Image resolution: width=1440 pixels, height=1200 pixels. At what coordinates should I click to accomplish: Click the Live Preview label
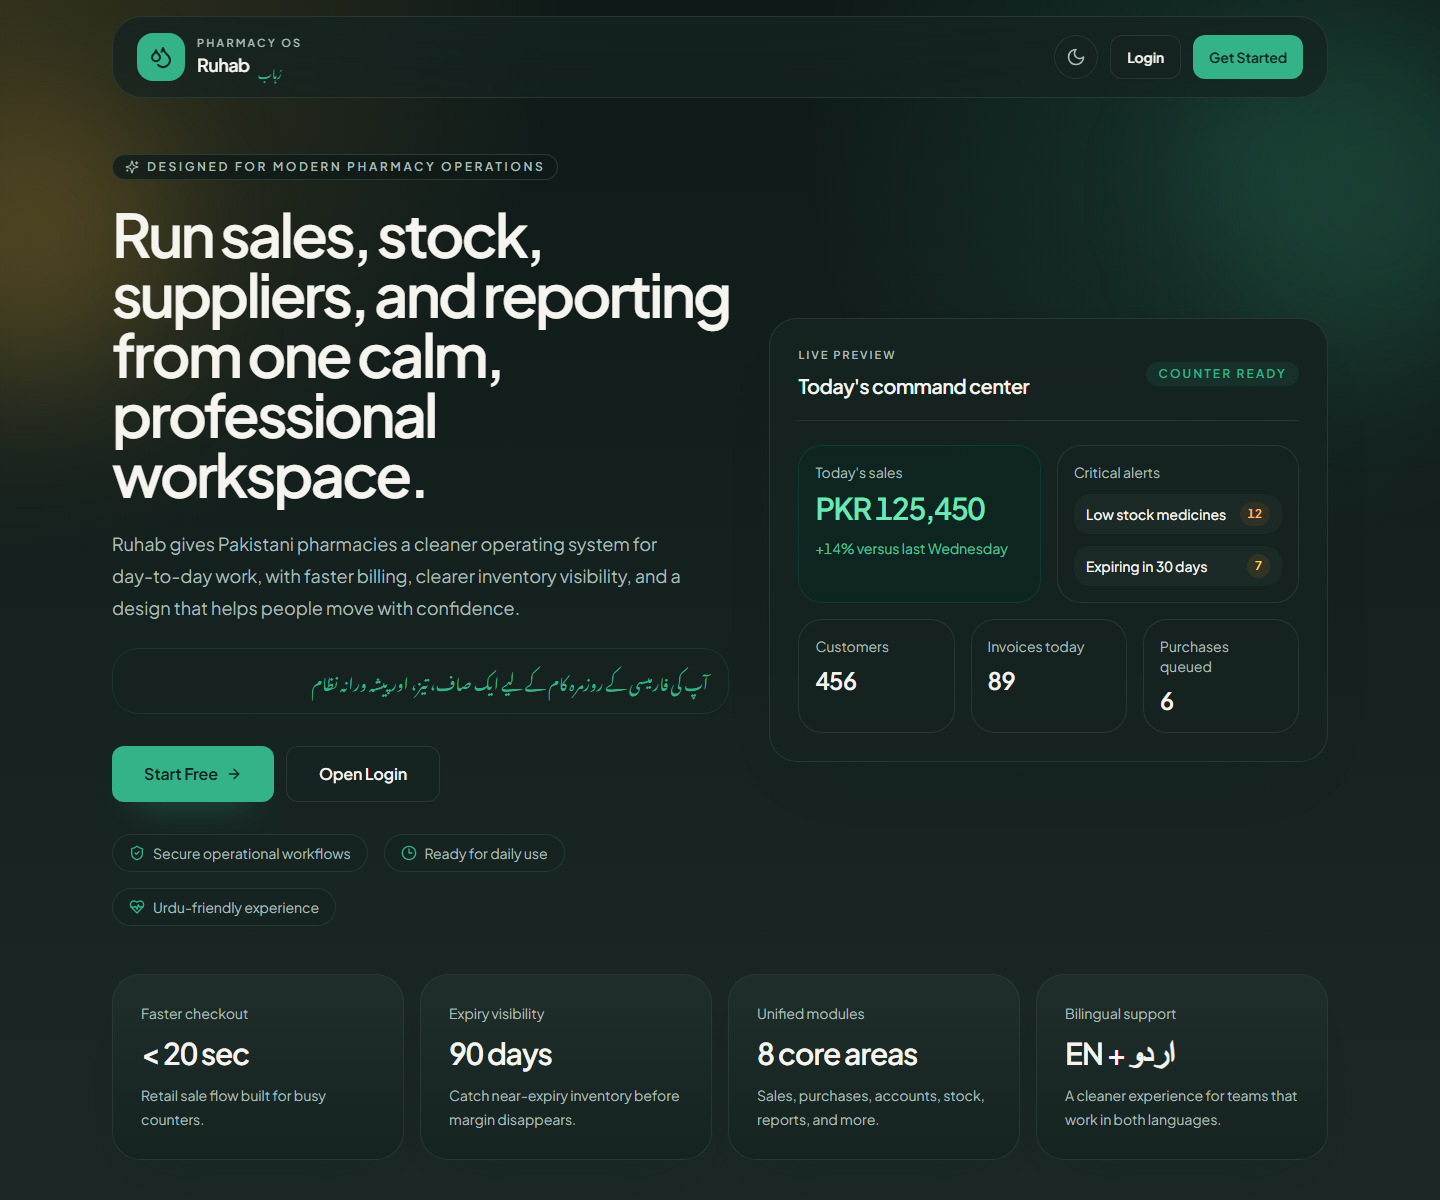tap(847, 355)
